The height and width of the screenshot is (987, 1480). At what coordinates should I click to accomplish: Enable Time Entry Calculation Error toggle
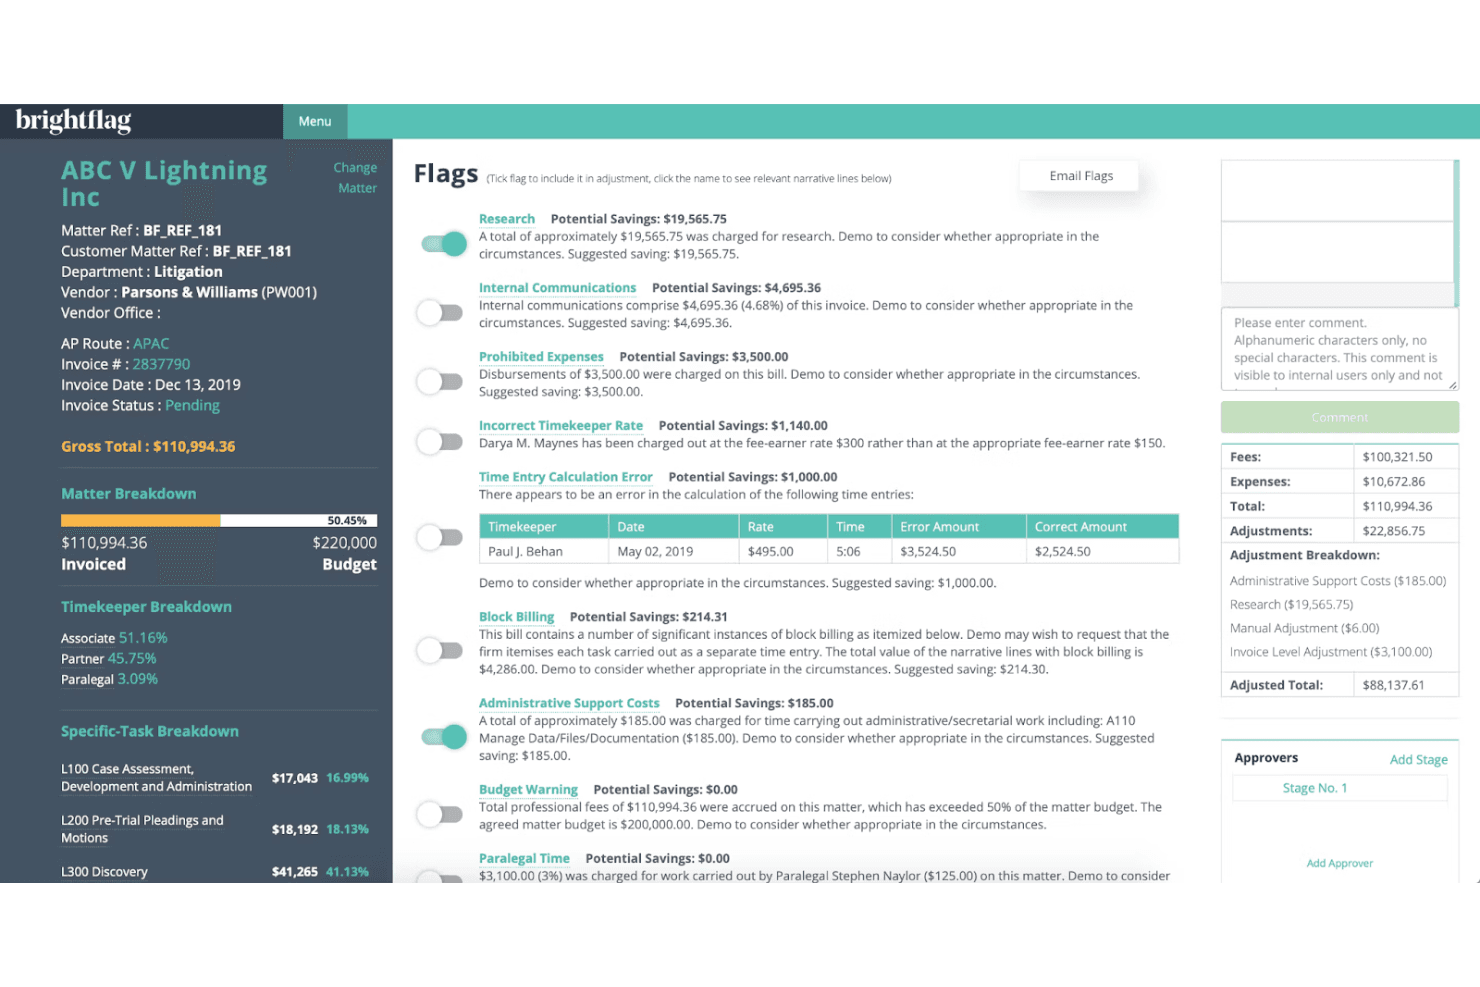click(440, 537)
